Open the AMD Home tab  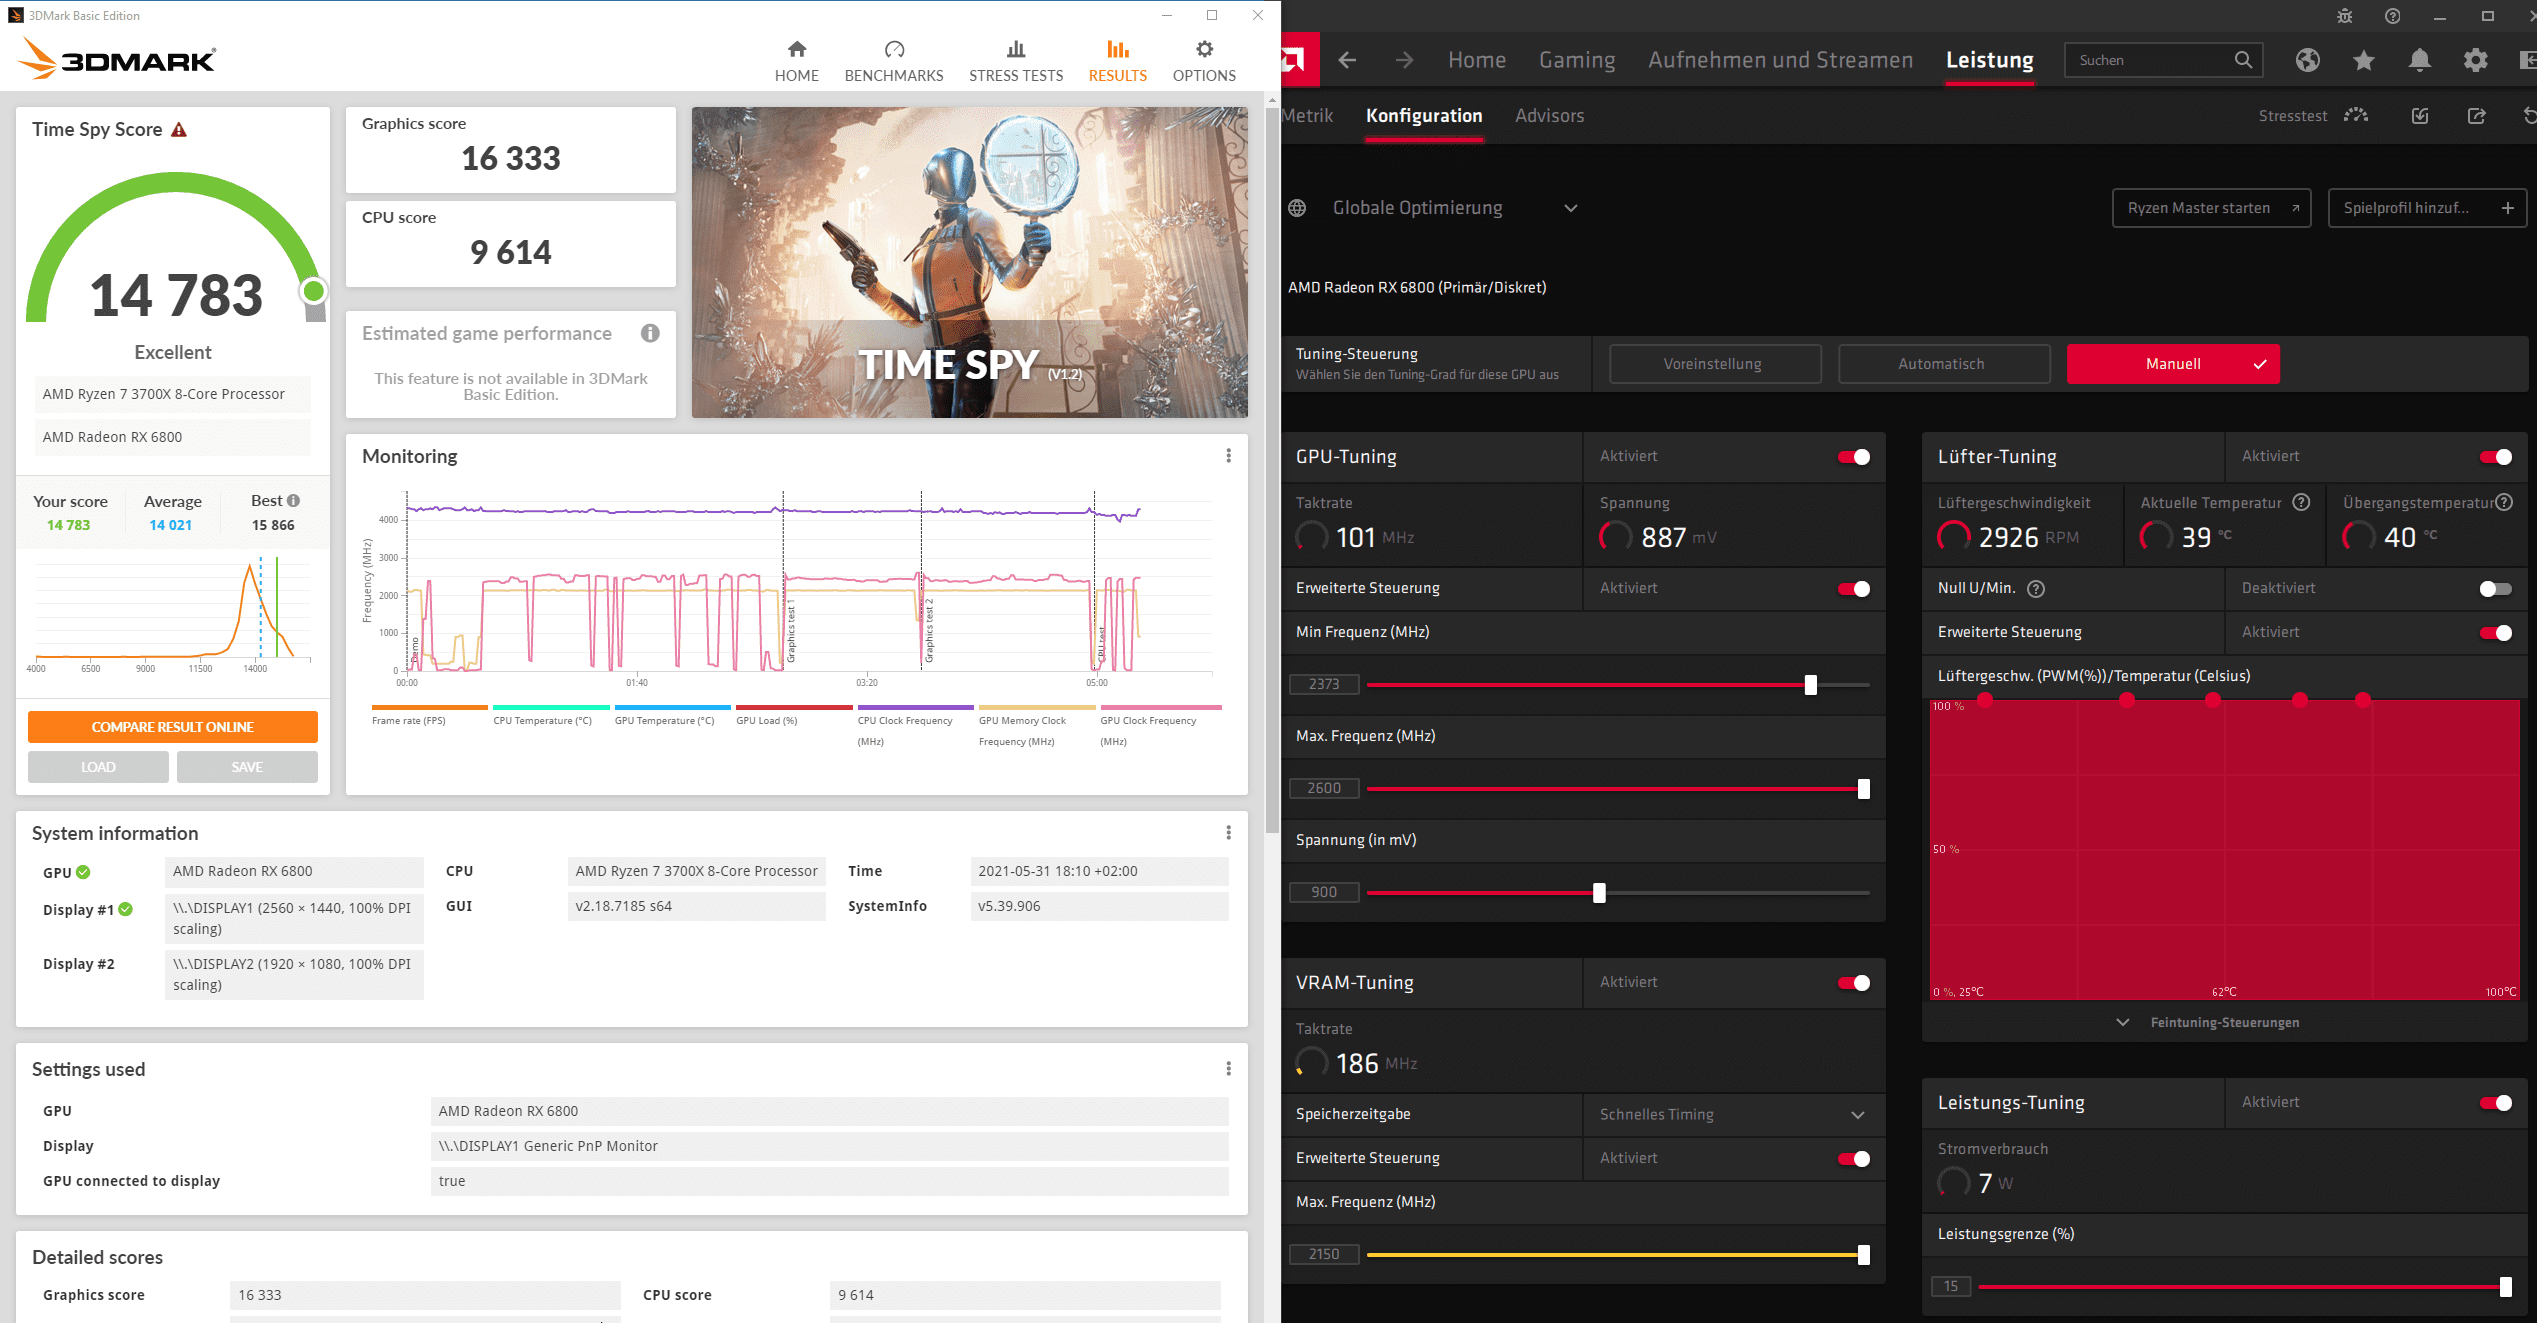1476,60
